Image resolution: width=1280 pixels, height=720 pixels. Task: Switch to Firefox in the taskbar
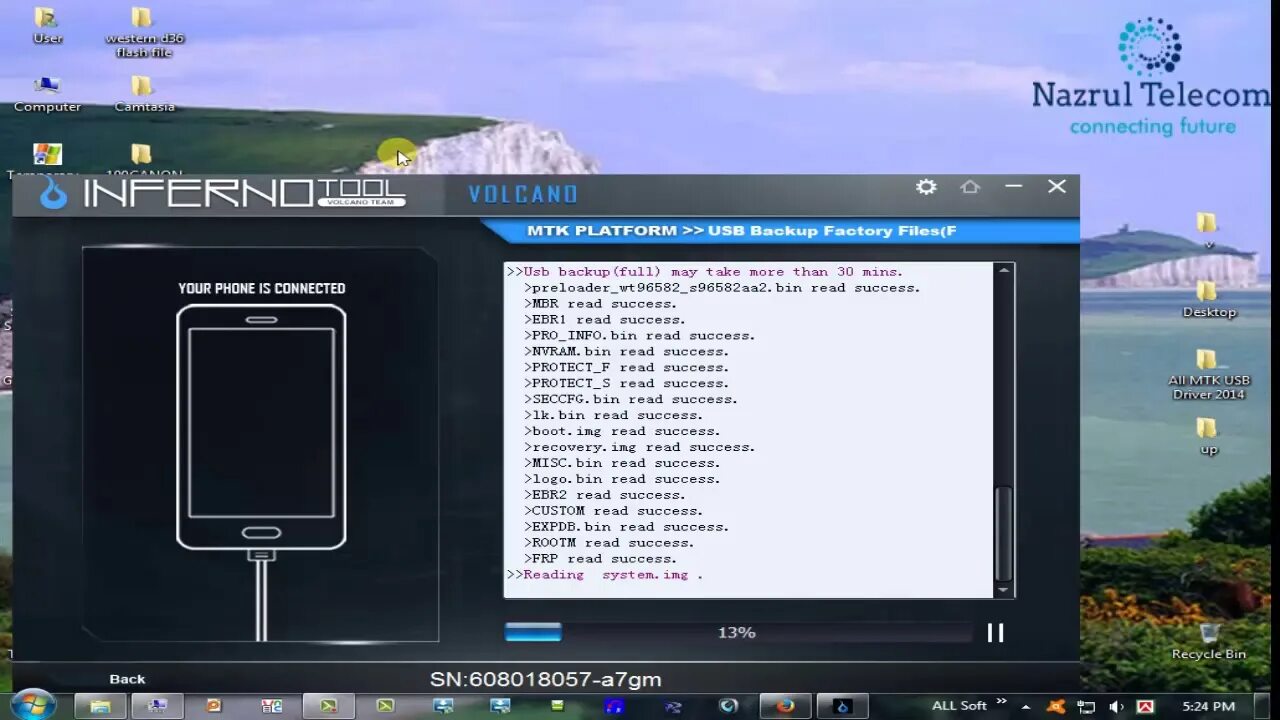click(x=785, y=706)
